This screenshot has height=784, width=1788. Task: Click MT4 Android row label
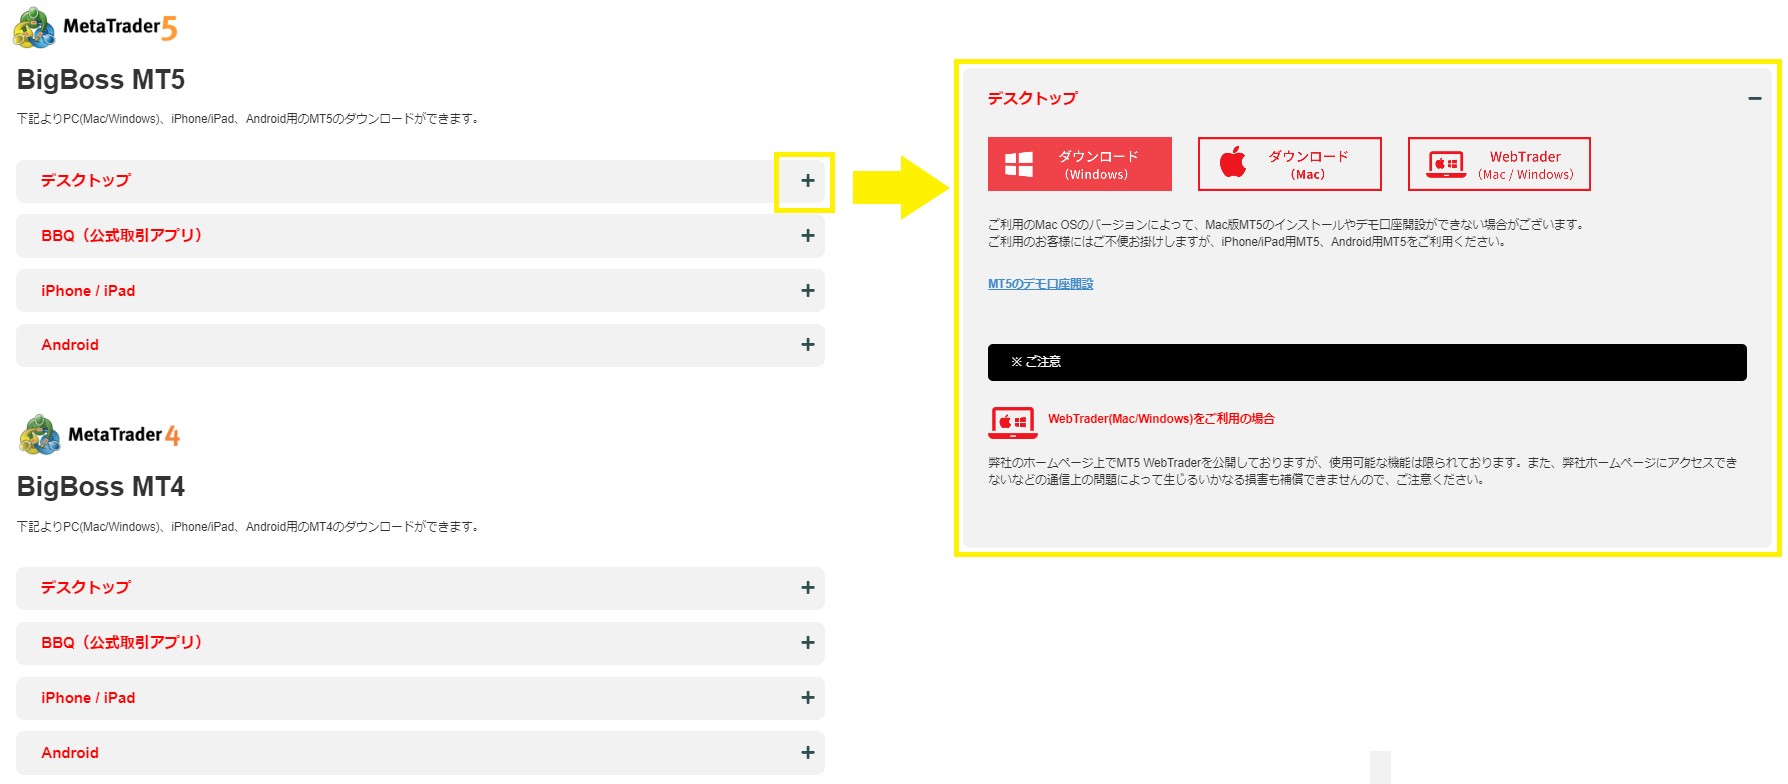pos(70,753)
